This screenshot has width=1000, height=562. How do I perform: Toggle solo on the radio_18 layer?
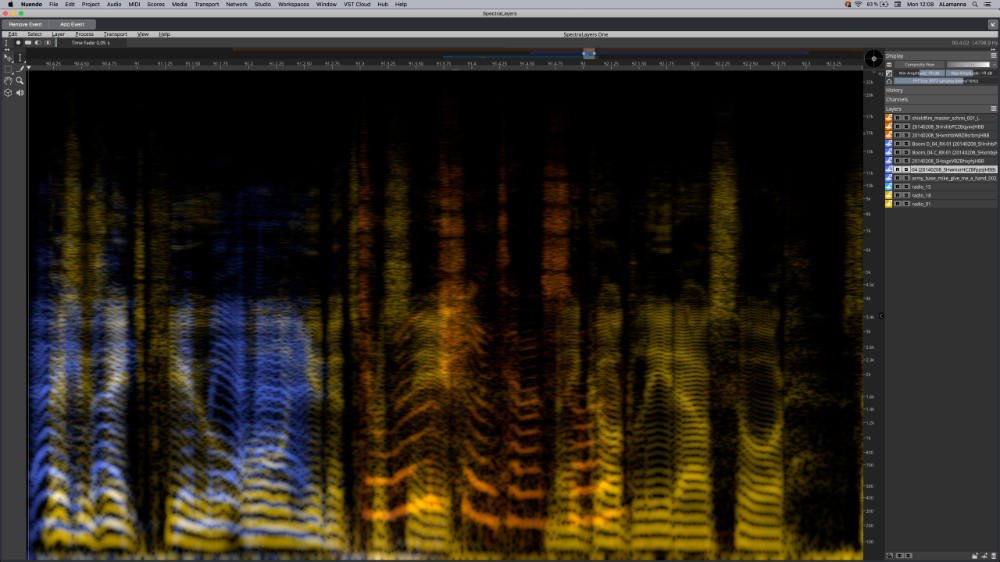click(906, 195)
